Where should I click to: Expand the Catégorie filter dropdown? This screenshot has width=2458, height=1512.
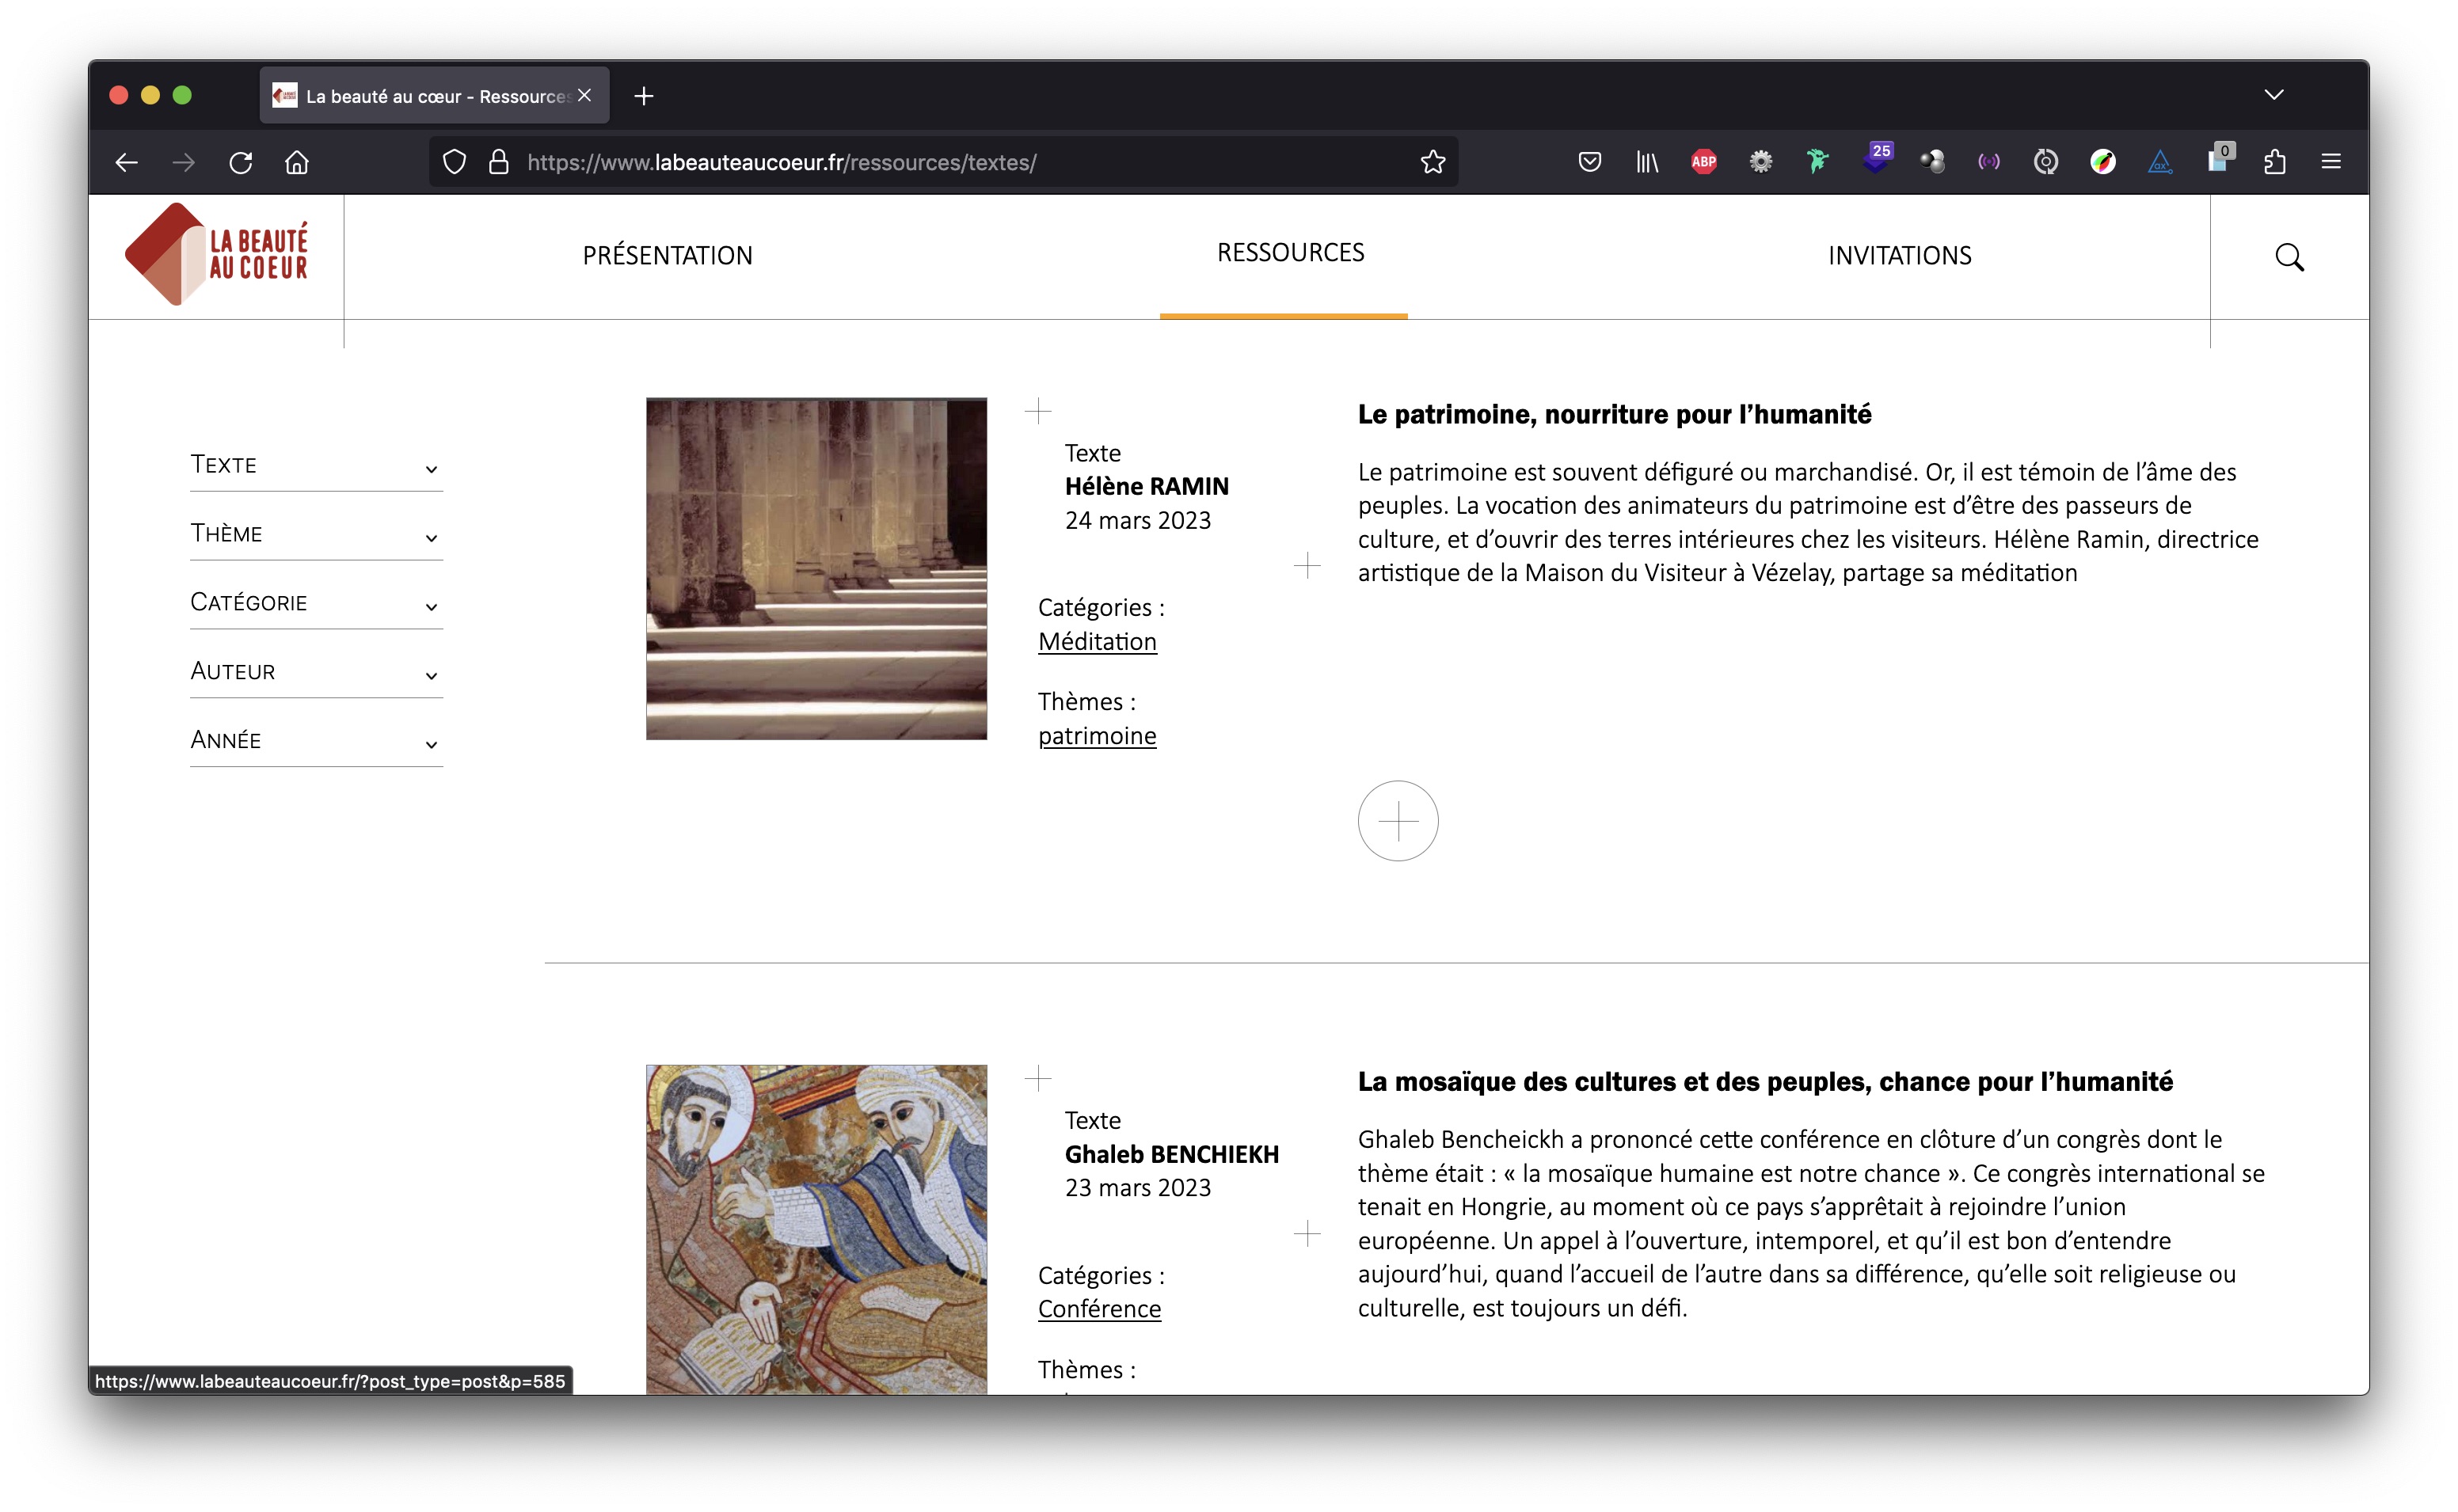(316, 603)
